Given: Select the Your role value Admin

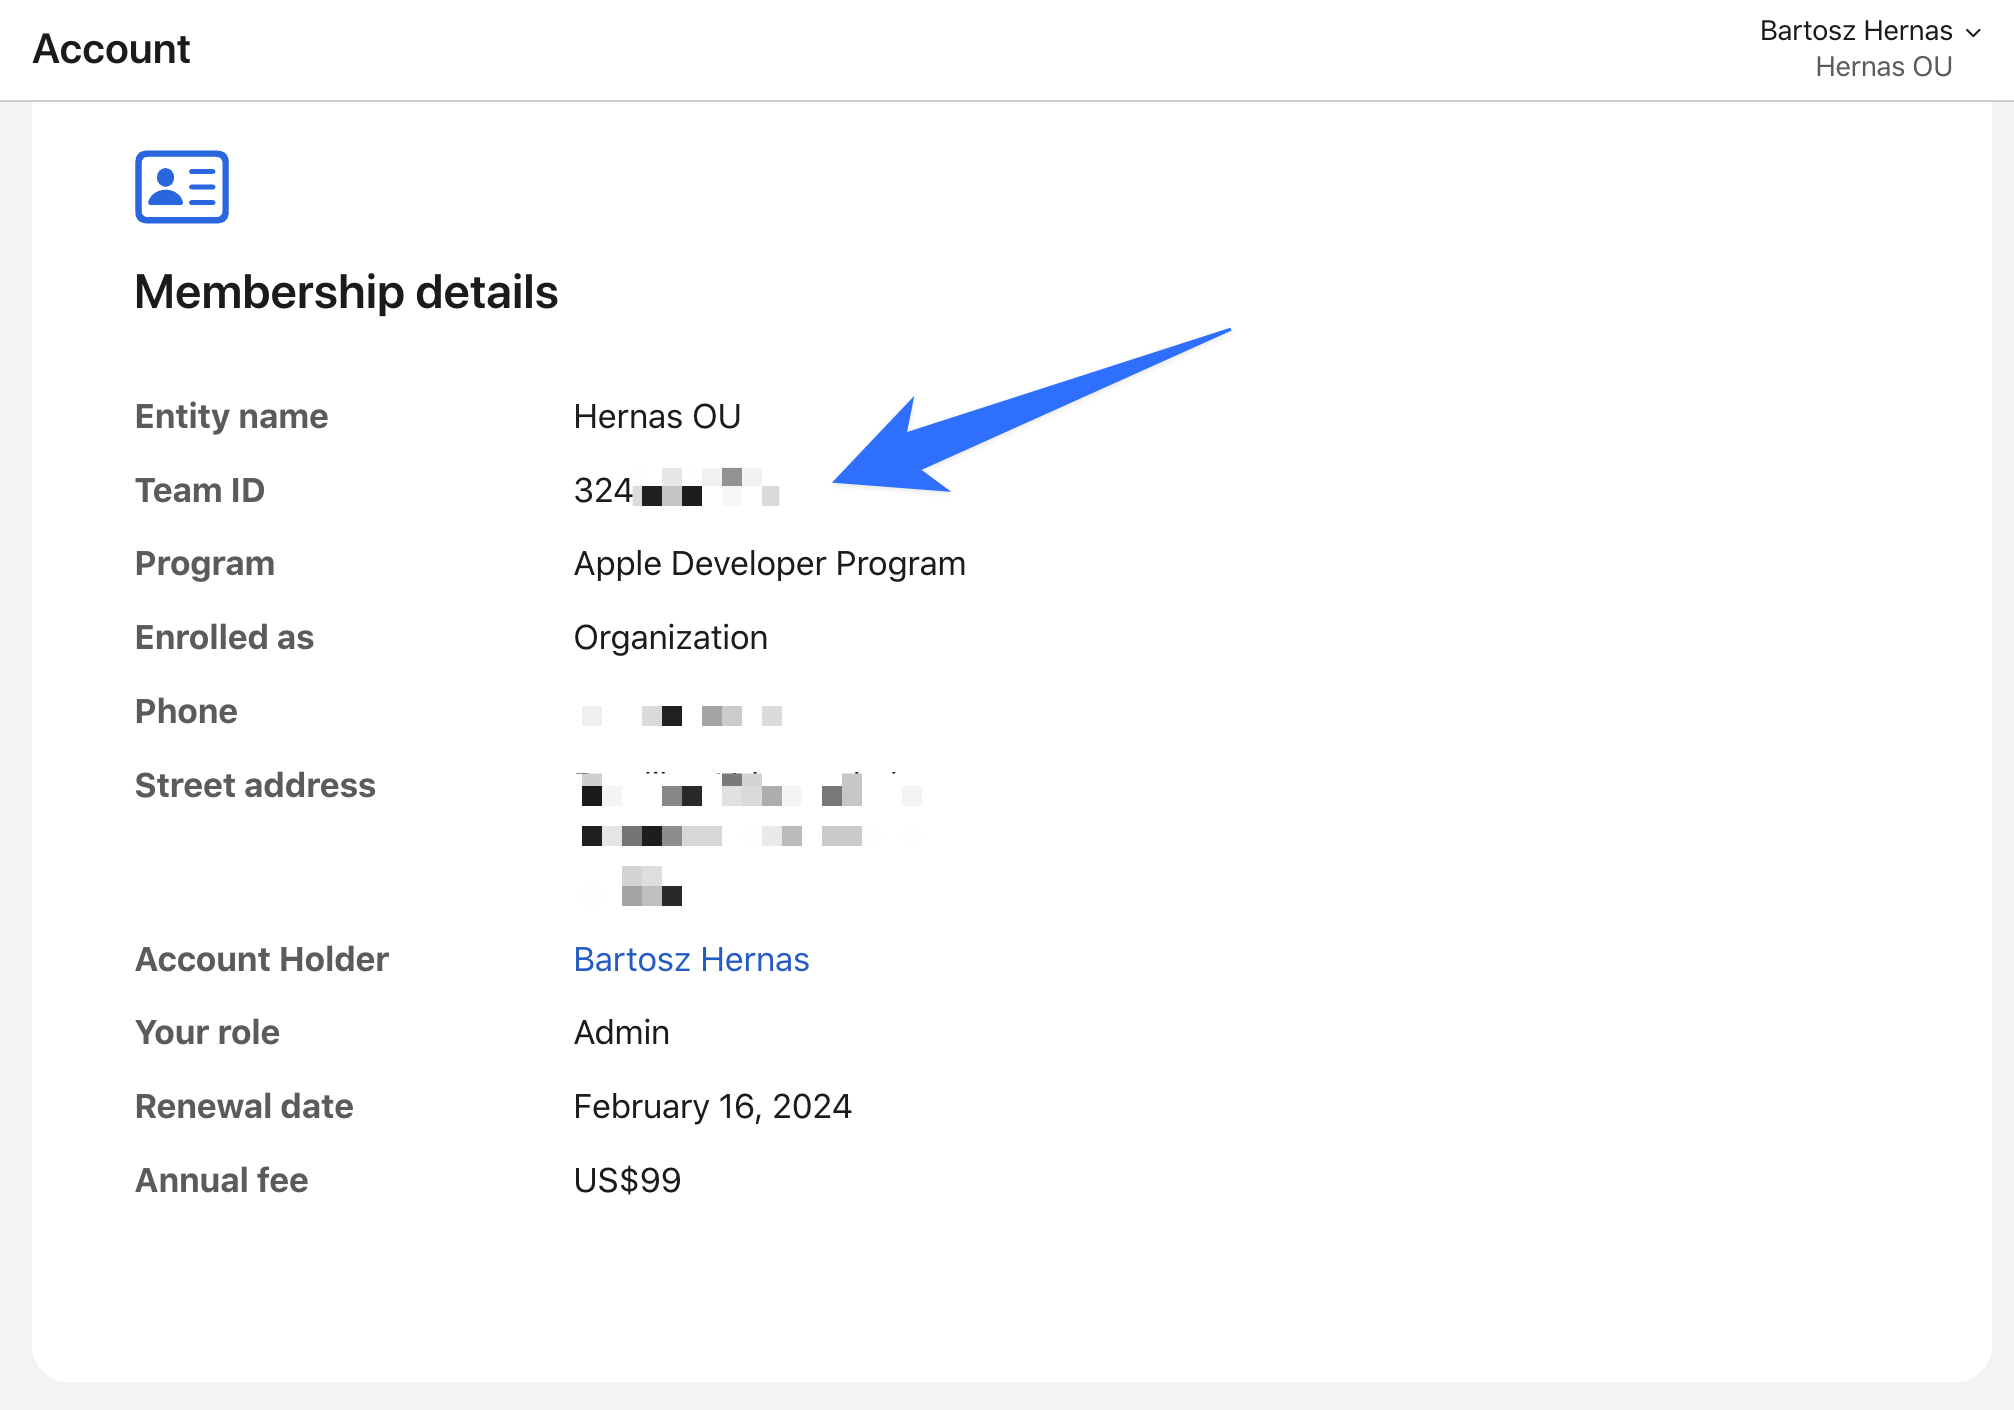Looking at the screenshot, I should click(x=621, y=1032).
